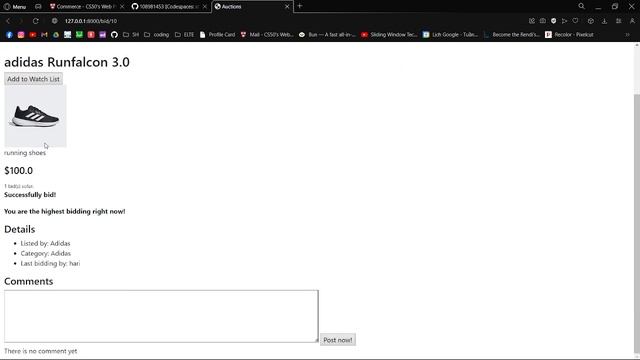Go forward with the forward arrow
This screenshot has width=640, height=360.
coord(21,21)
